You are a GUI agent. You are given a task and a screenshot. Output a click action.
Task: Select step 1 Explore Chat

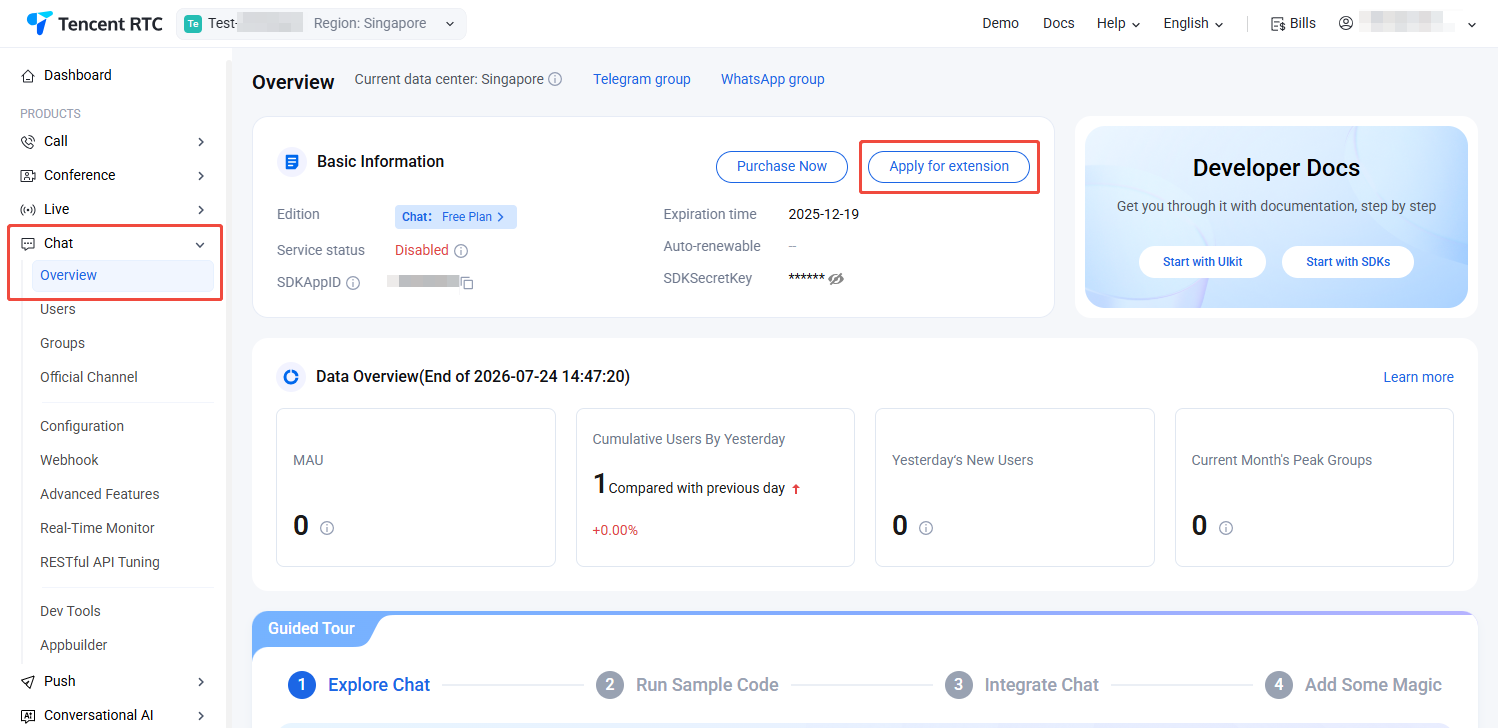click(x=359, y=685)
